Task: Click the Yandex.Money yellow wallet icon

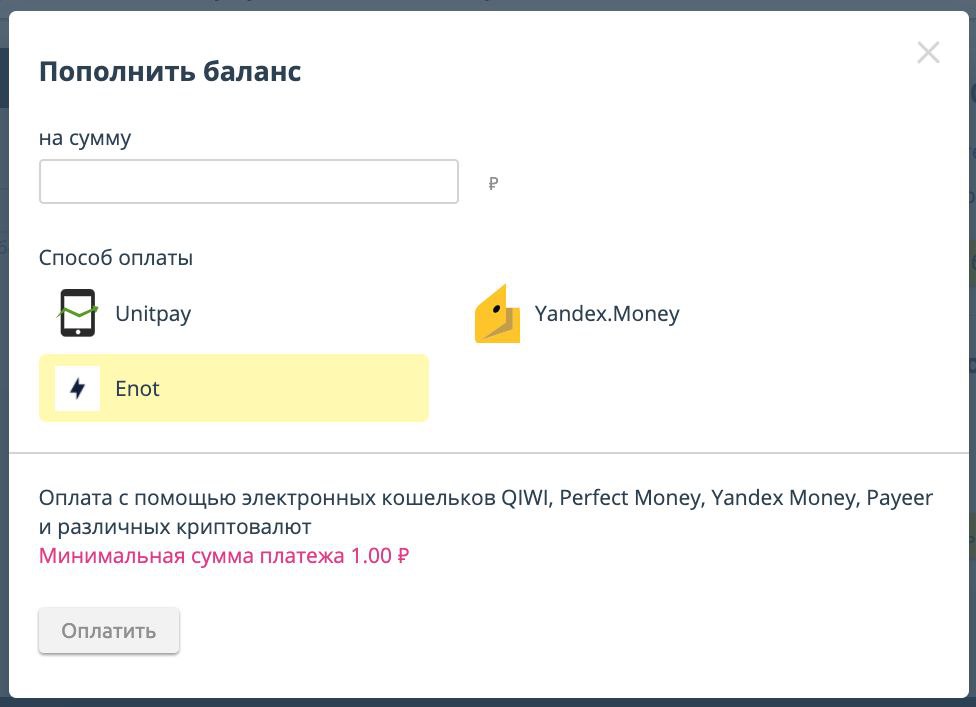Action: (x=497, y=314)
